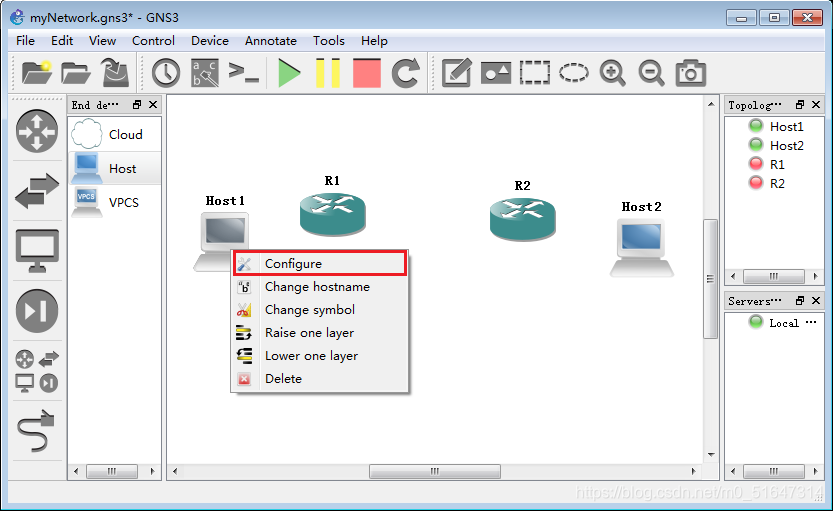Click End devices scrollbar left arrow
833x511 pixels.
[x=76, y=471]
